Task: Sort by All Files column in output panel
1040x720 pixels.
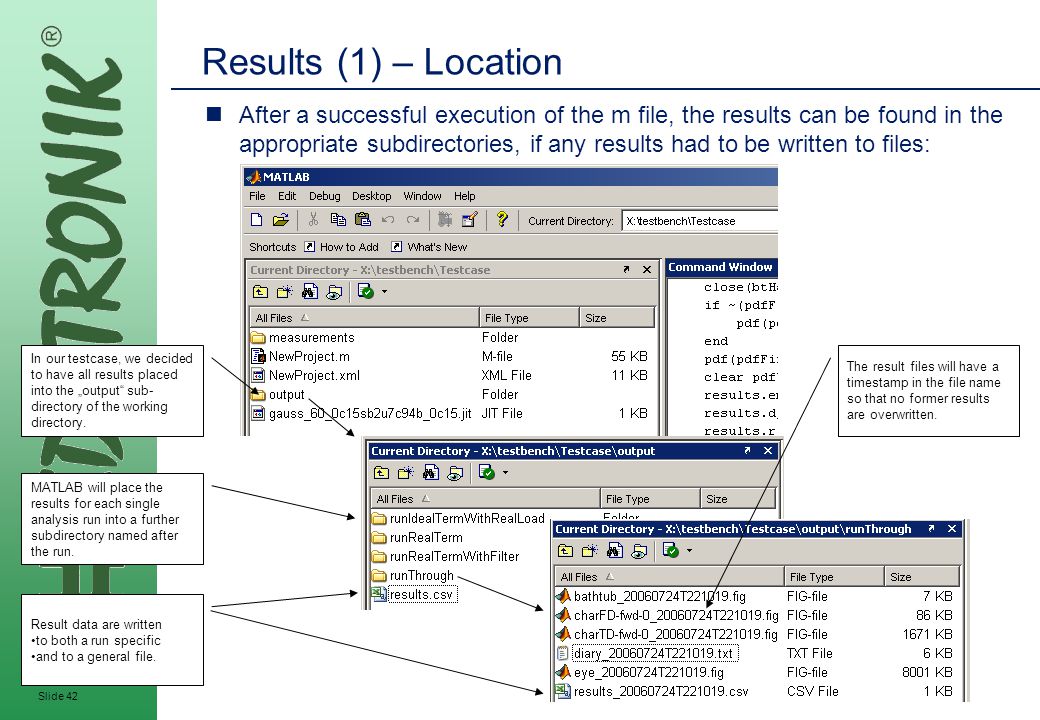Action: [486, 499]
